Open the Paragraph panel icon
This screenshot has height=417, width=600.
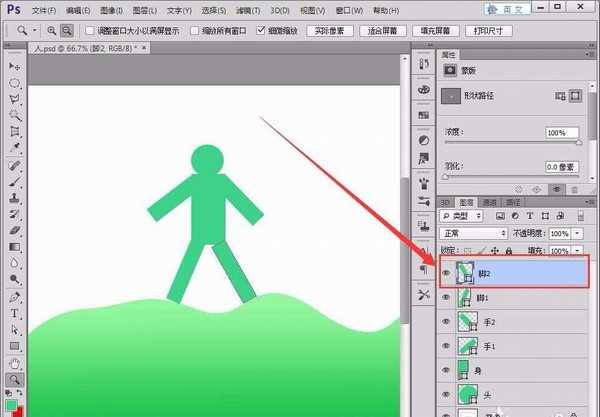pyautogui.click(x=424, y=270)
